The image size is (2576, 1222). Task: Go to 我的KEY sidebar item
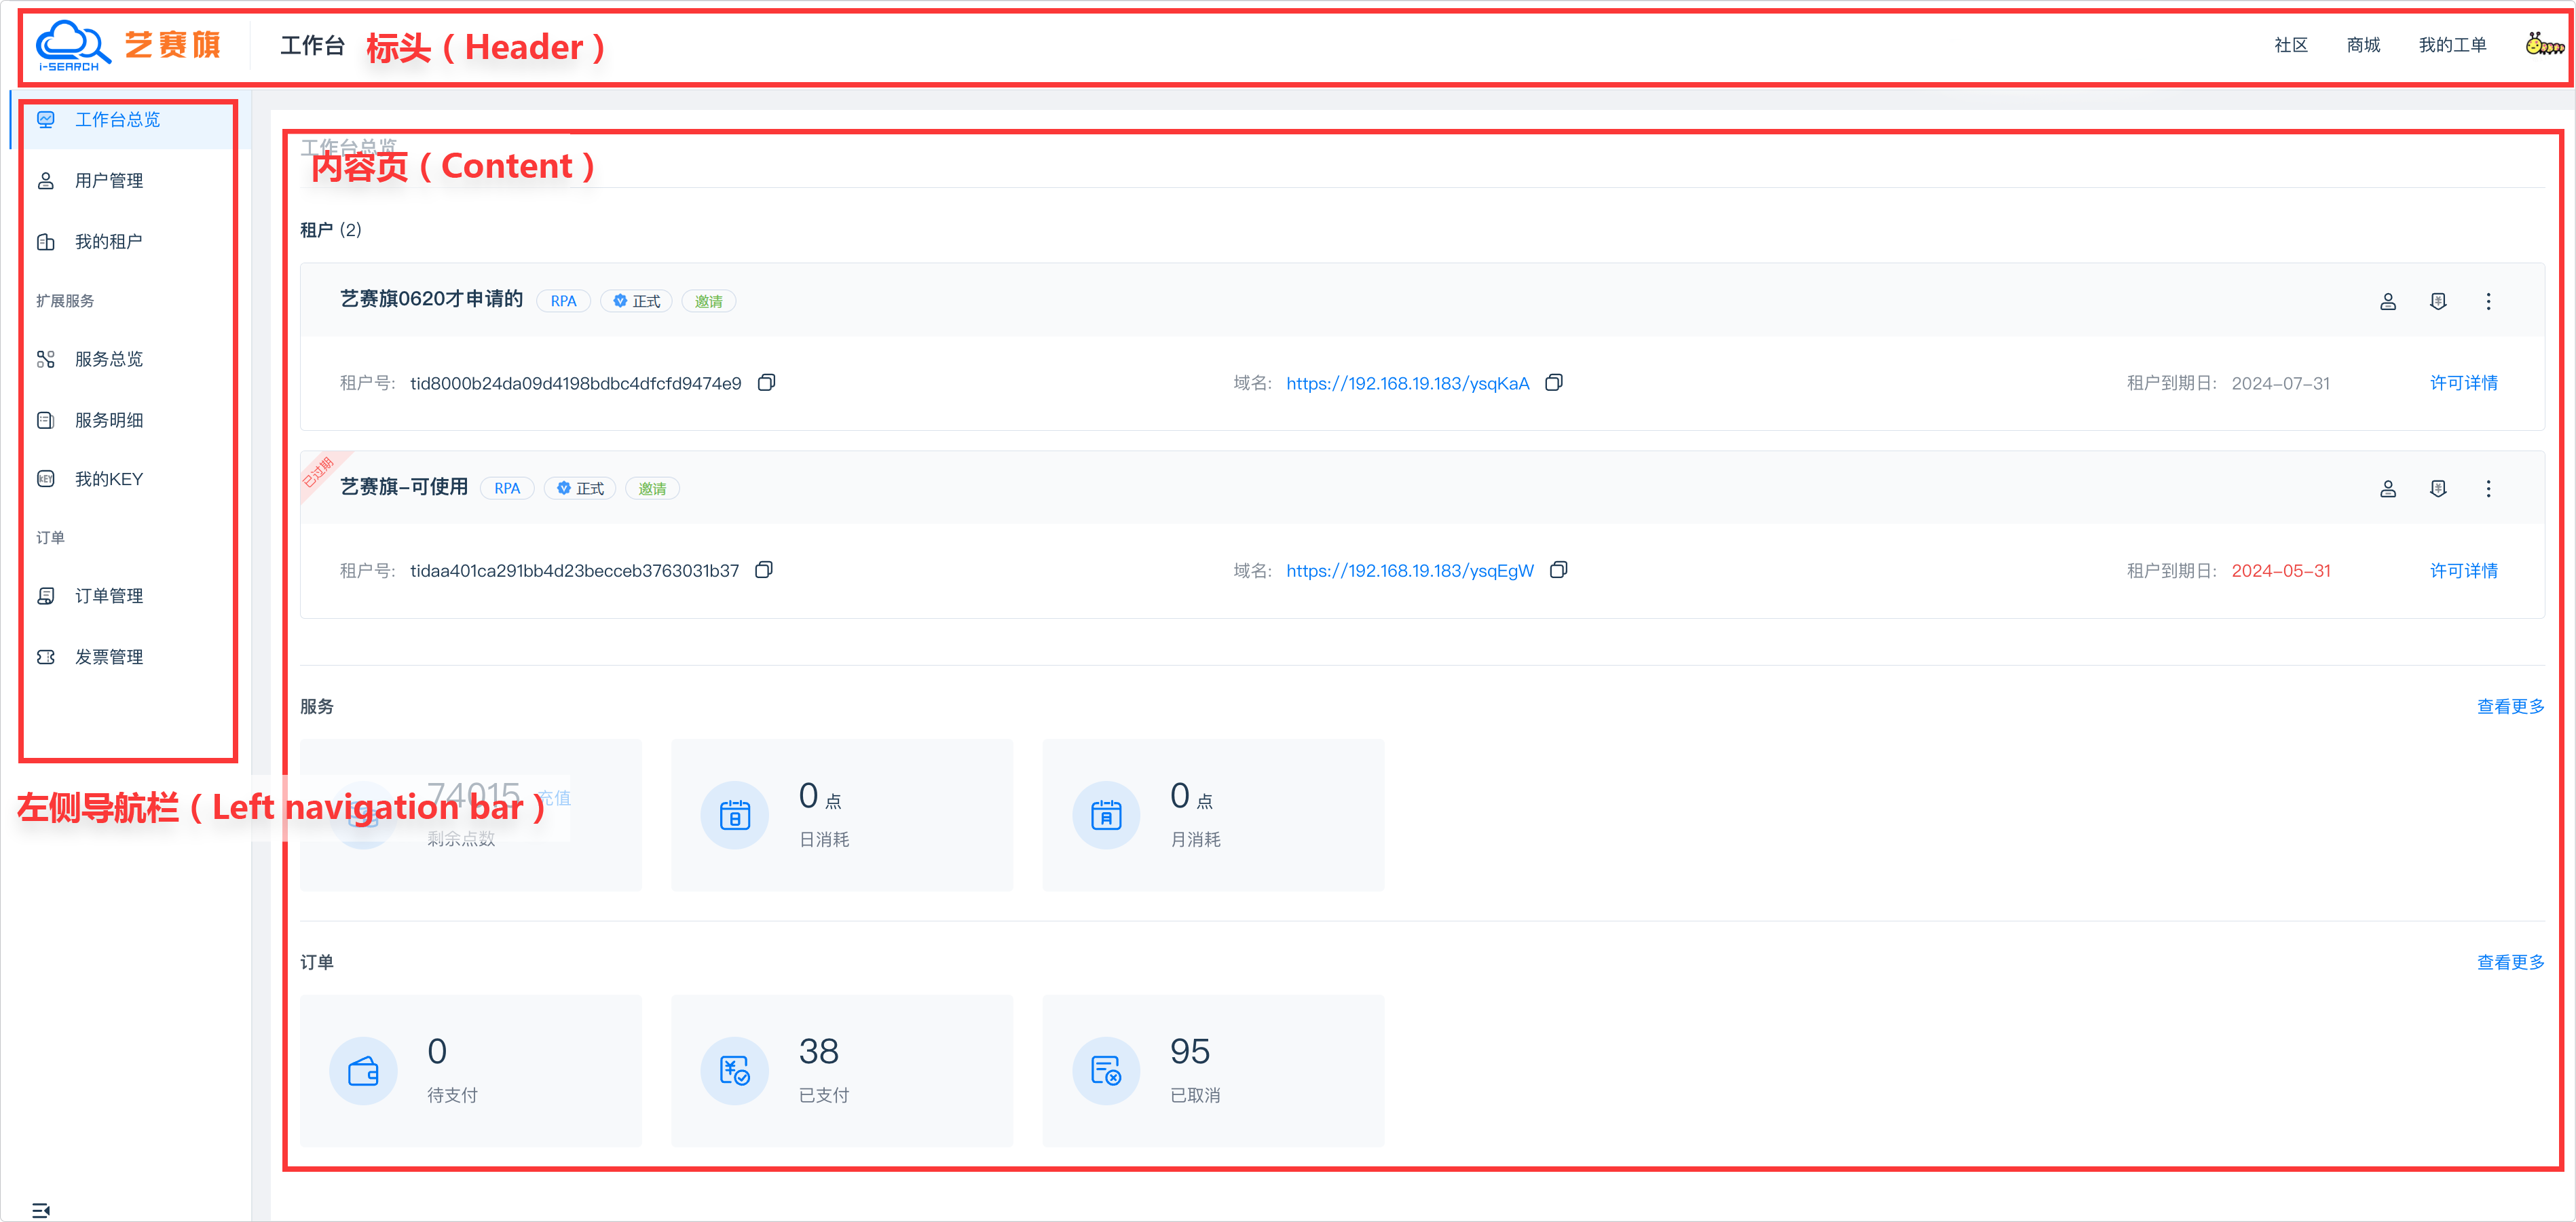point(108,479)
